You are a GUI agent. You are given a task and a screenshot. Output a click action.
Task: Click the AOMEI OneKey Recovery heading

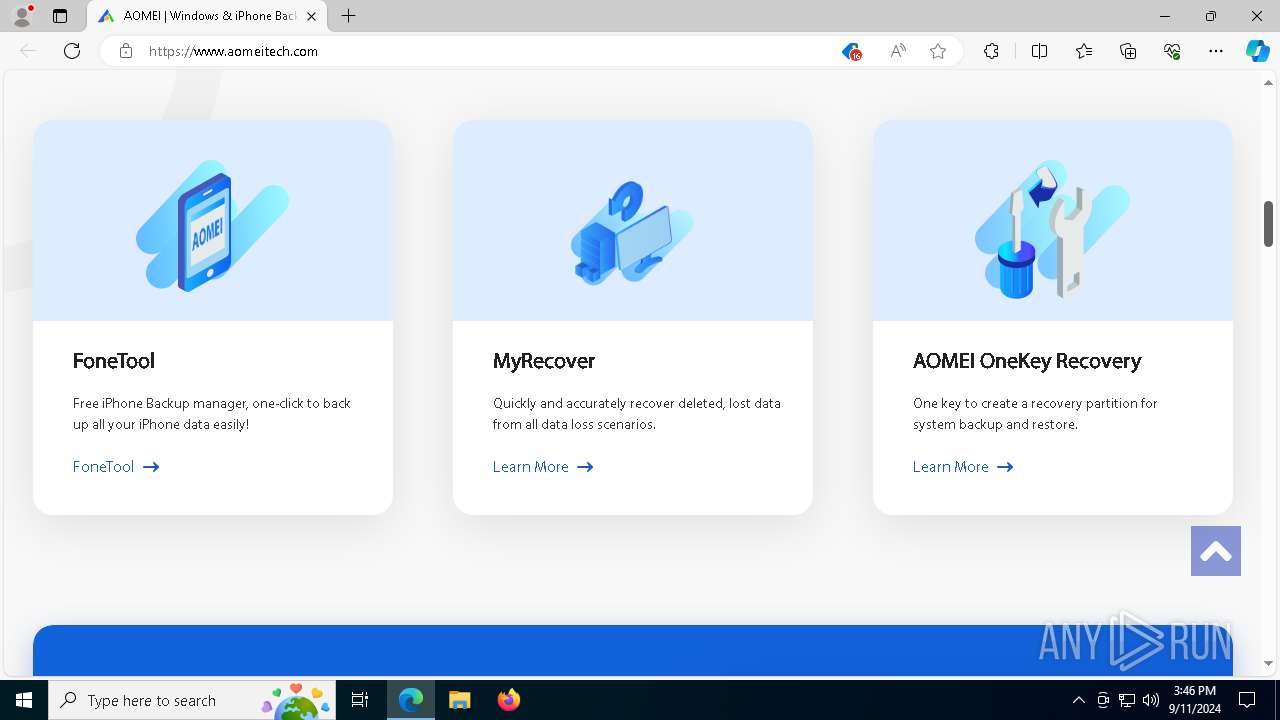coord(1027,361)
